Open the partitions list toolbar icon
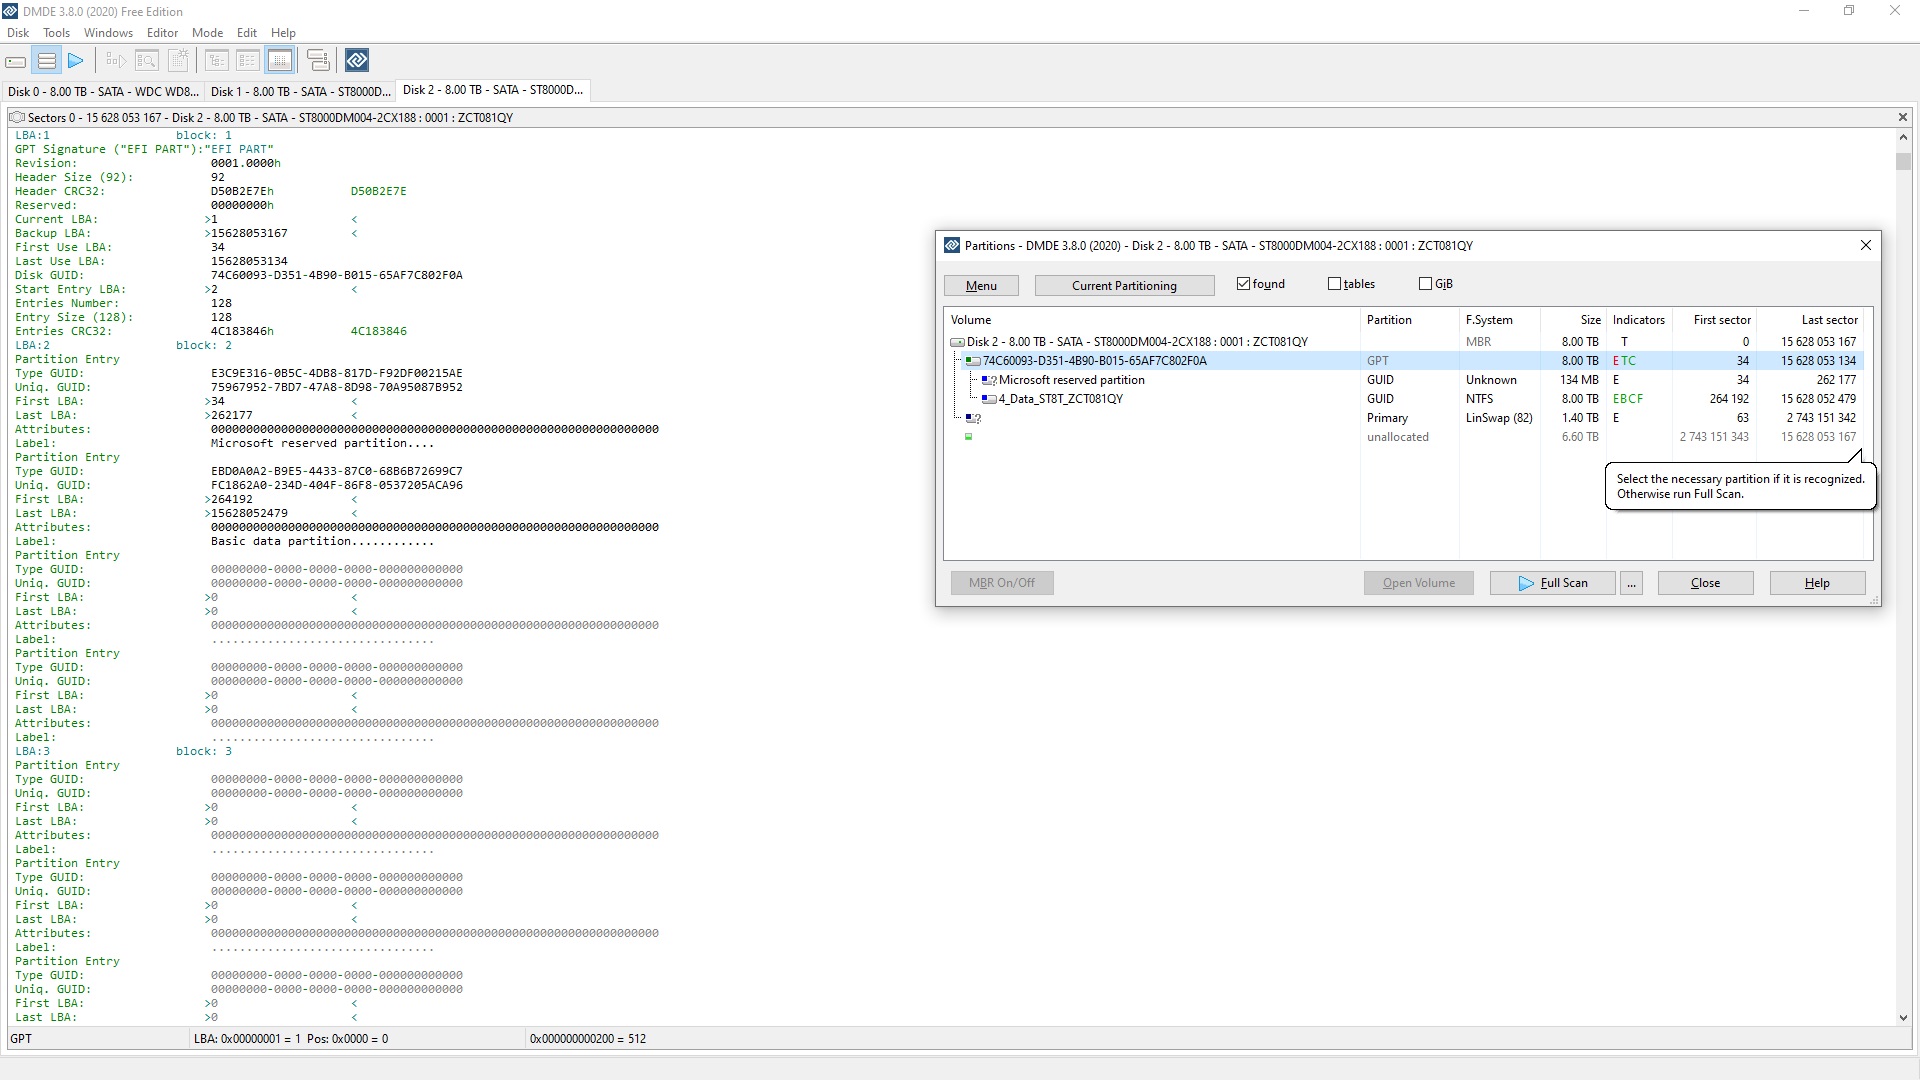Image resolution: width=1920 pixels, height=1080 pixels. (46, 61)
